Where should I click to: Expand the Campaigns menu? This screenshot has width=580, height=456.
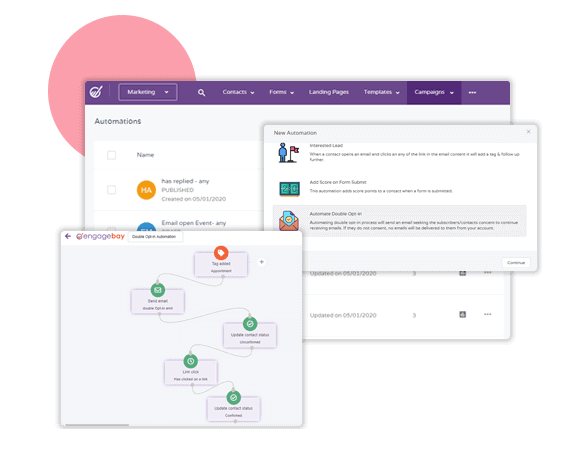(434, 92)
